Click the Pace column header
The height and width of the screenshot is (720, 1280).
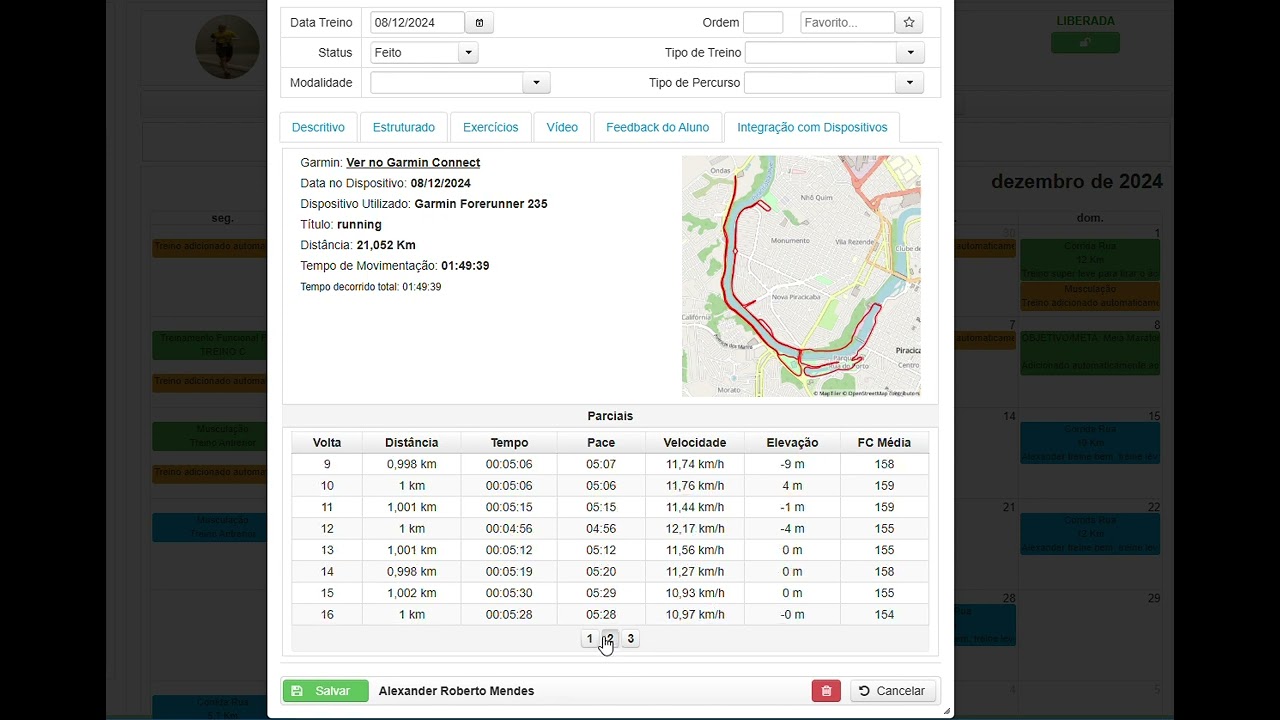(x=601, y=443)
